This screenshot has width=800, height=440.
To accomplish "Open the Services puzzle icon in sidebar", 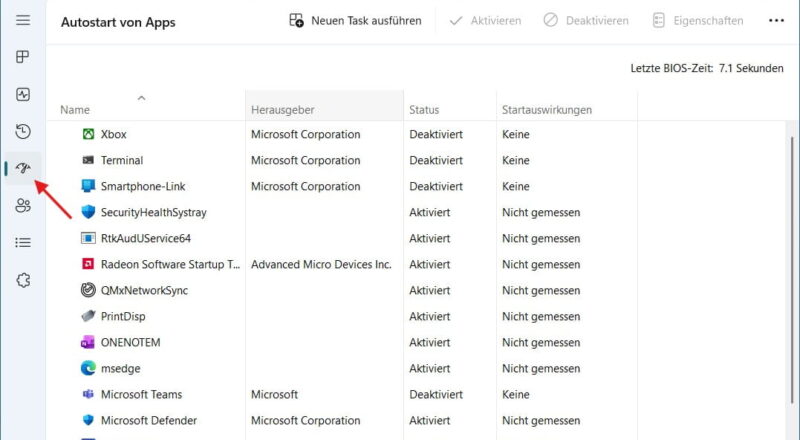I will pos(23,280).
